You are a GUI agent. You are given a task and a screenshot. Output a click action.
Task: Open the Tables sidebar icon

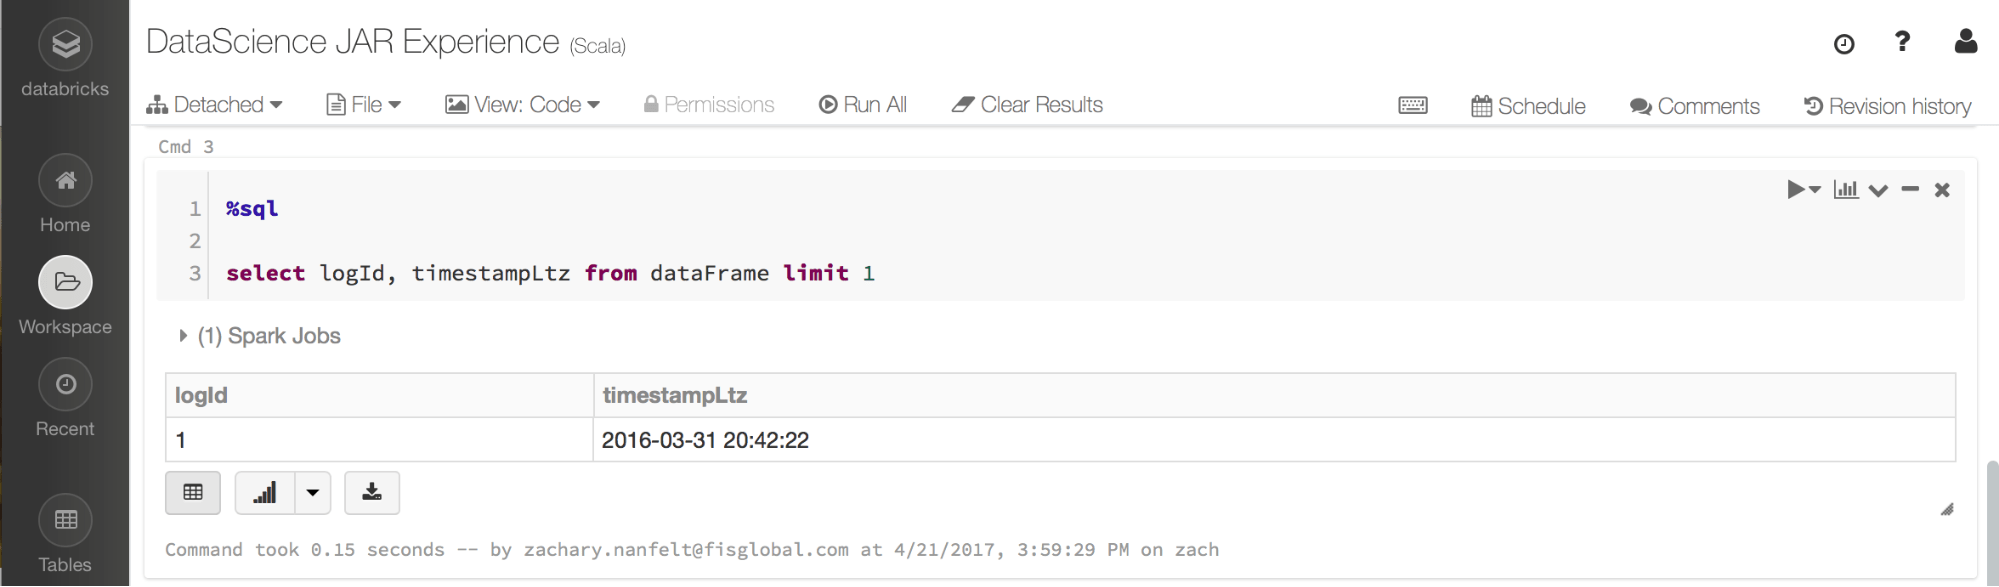click(66, 520)
